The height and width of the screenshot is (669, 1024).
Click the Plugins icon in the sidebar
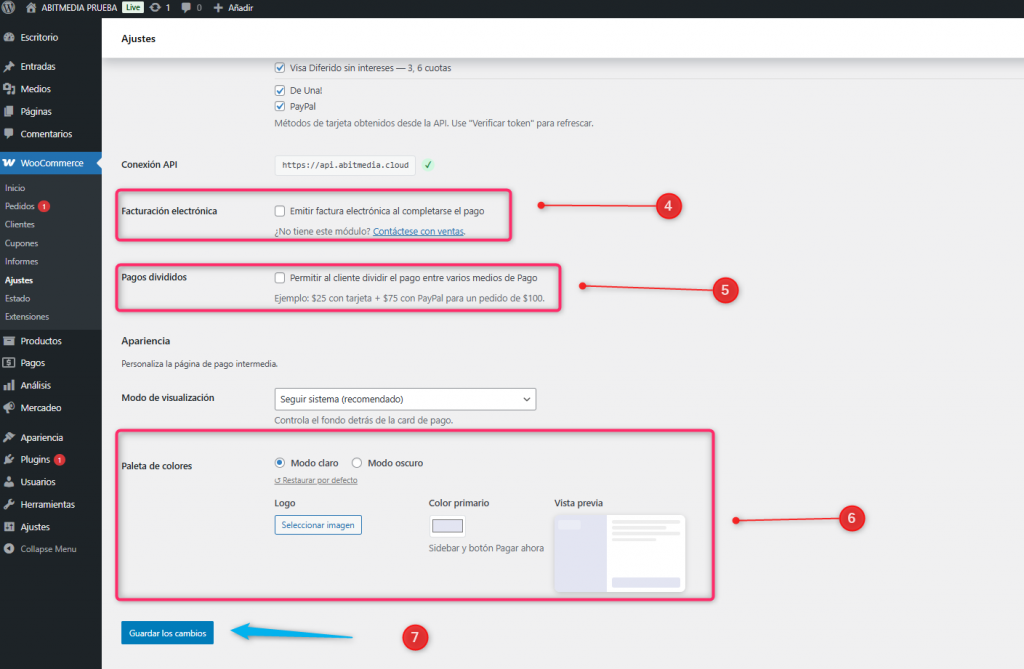[x=10, y=460]
